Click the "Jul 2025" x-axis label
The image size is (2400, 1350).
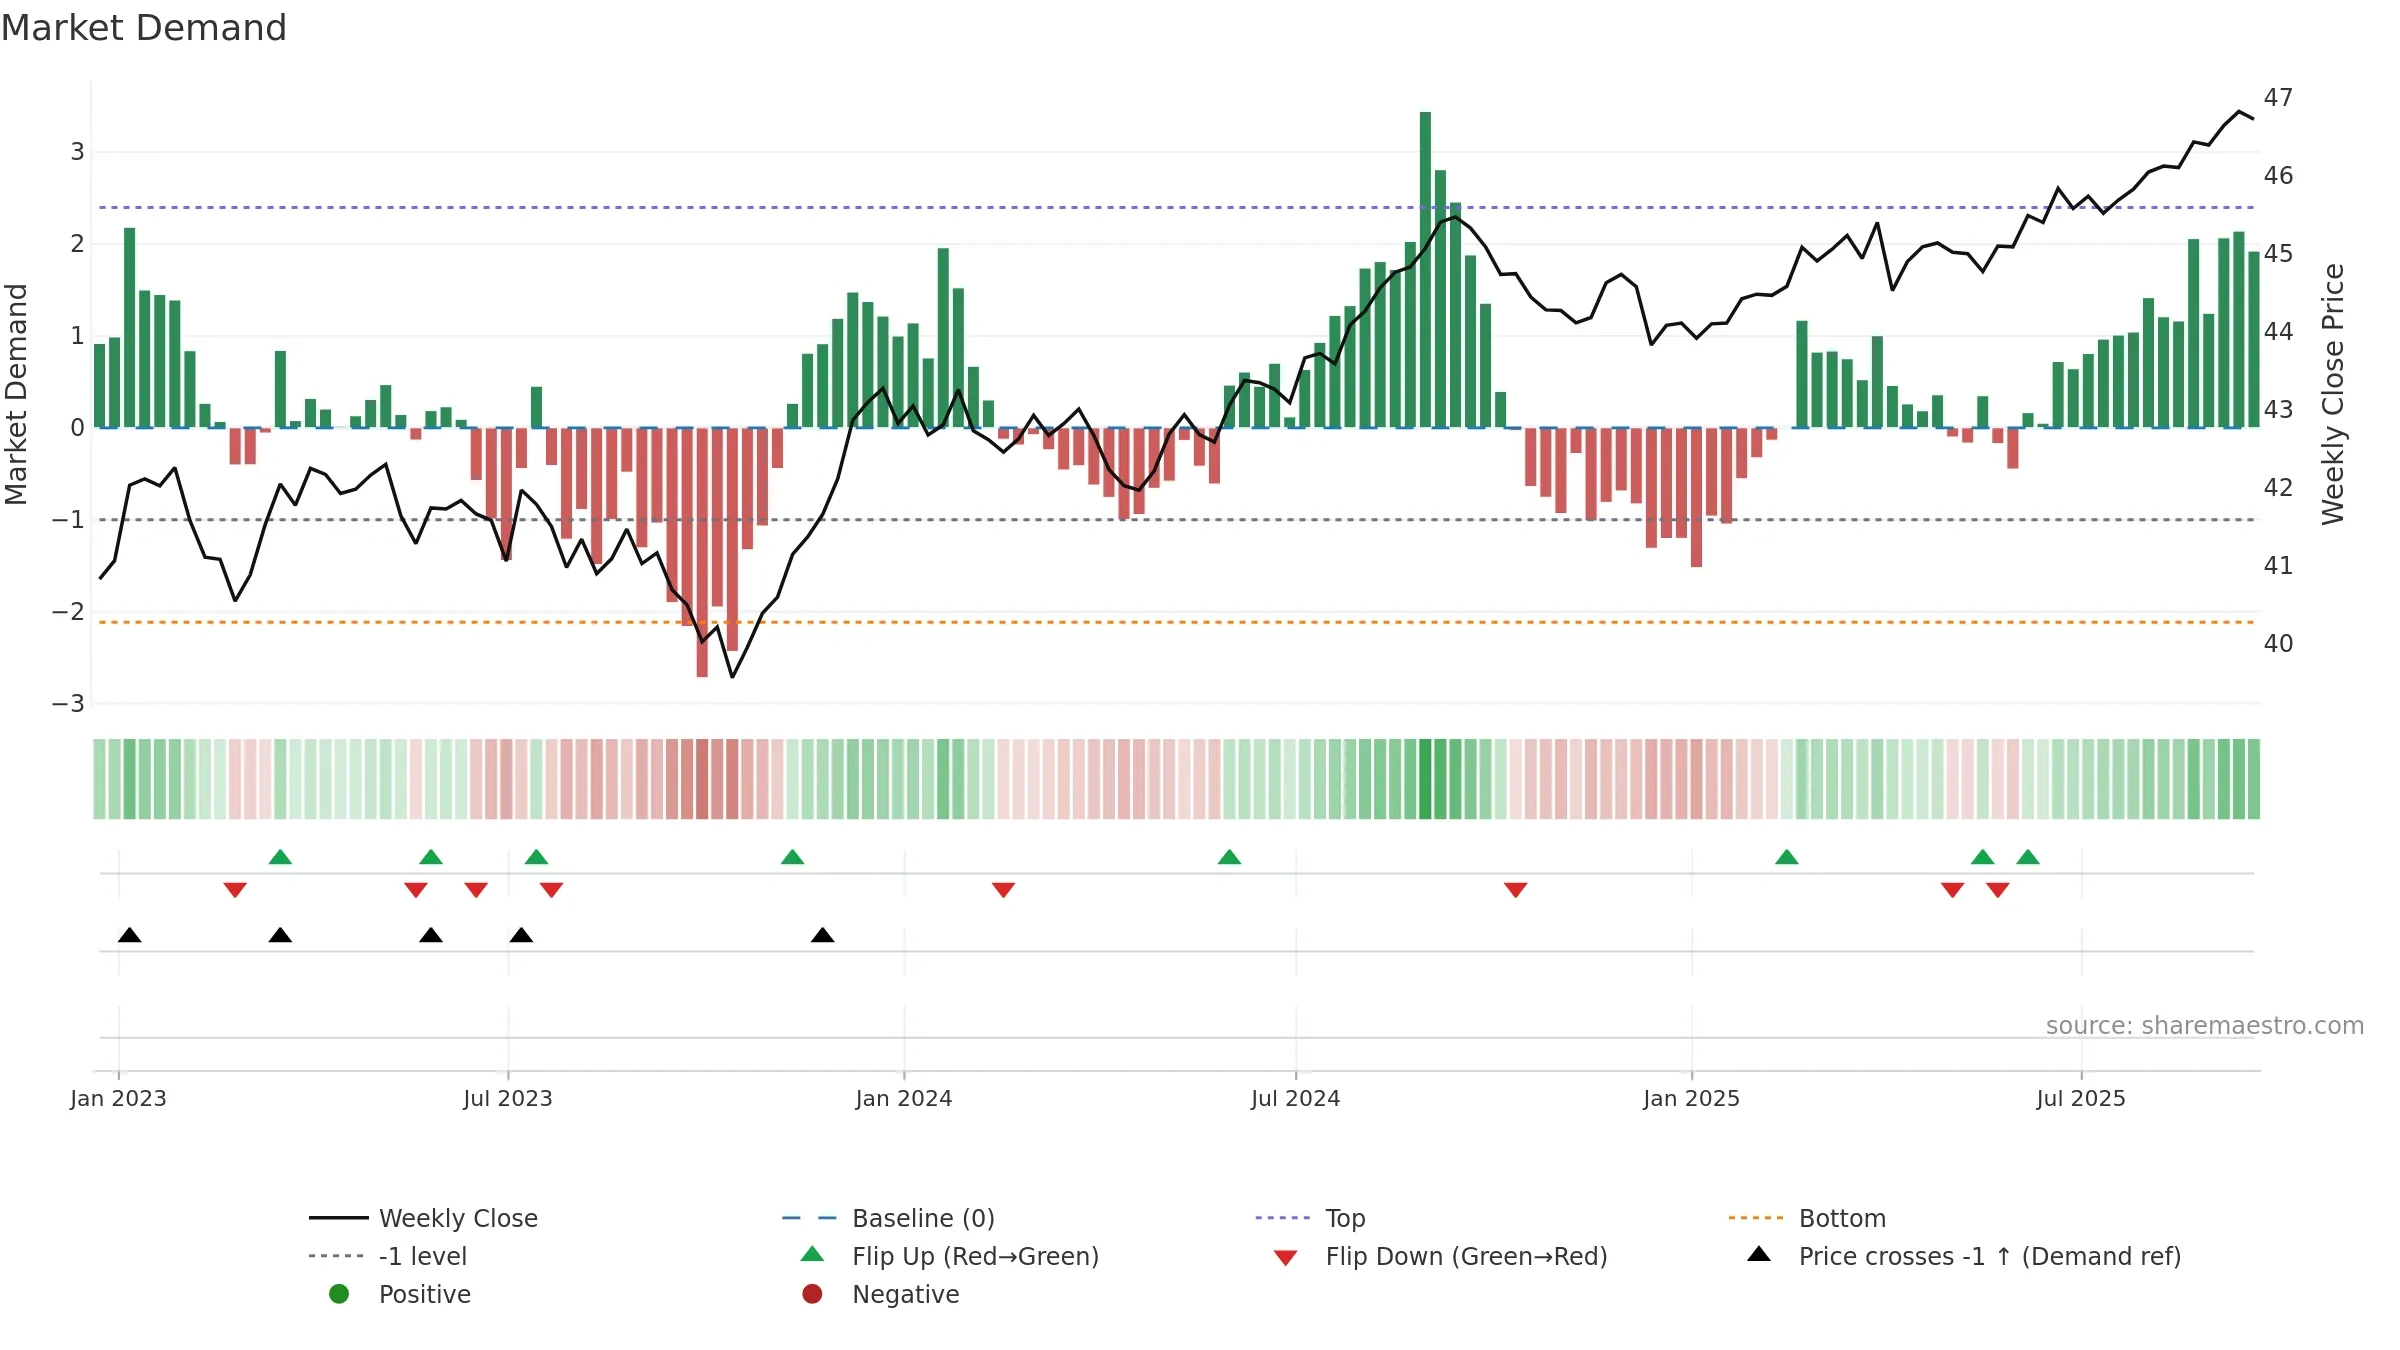coord(2081,1099)
